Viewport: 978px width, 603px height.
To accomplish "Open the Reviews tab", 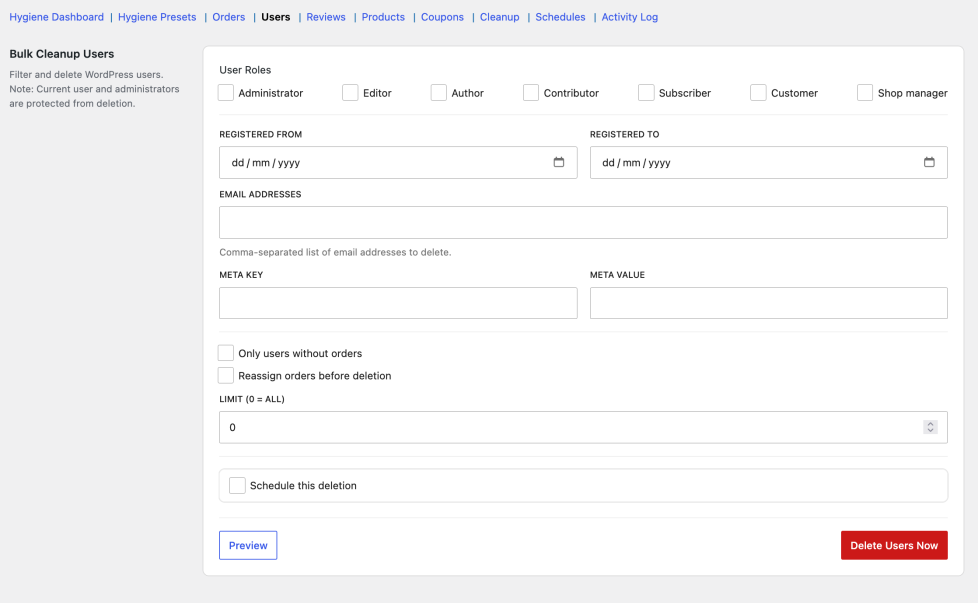I will (326, 17).
